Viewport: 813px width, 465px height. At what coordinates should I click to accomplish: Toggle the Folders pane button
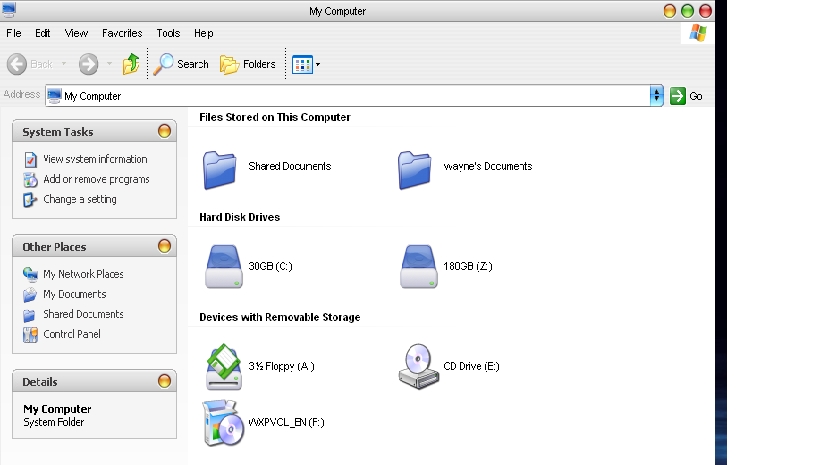pyautogui.click(x=248, y=64)
